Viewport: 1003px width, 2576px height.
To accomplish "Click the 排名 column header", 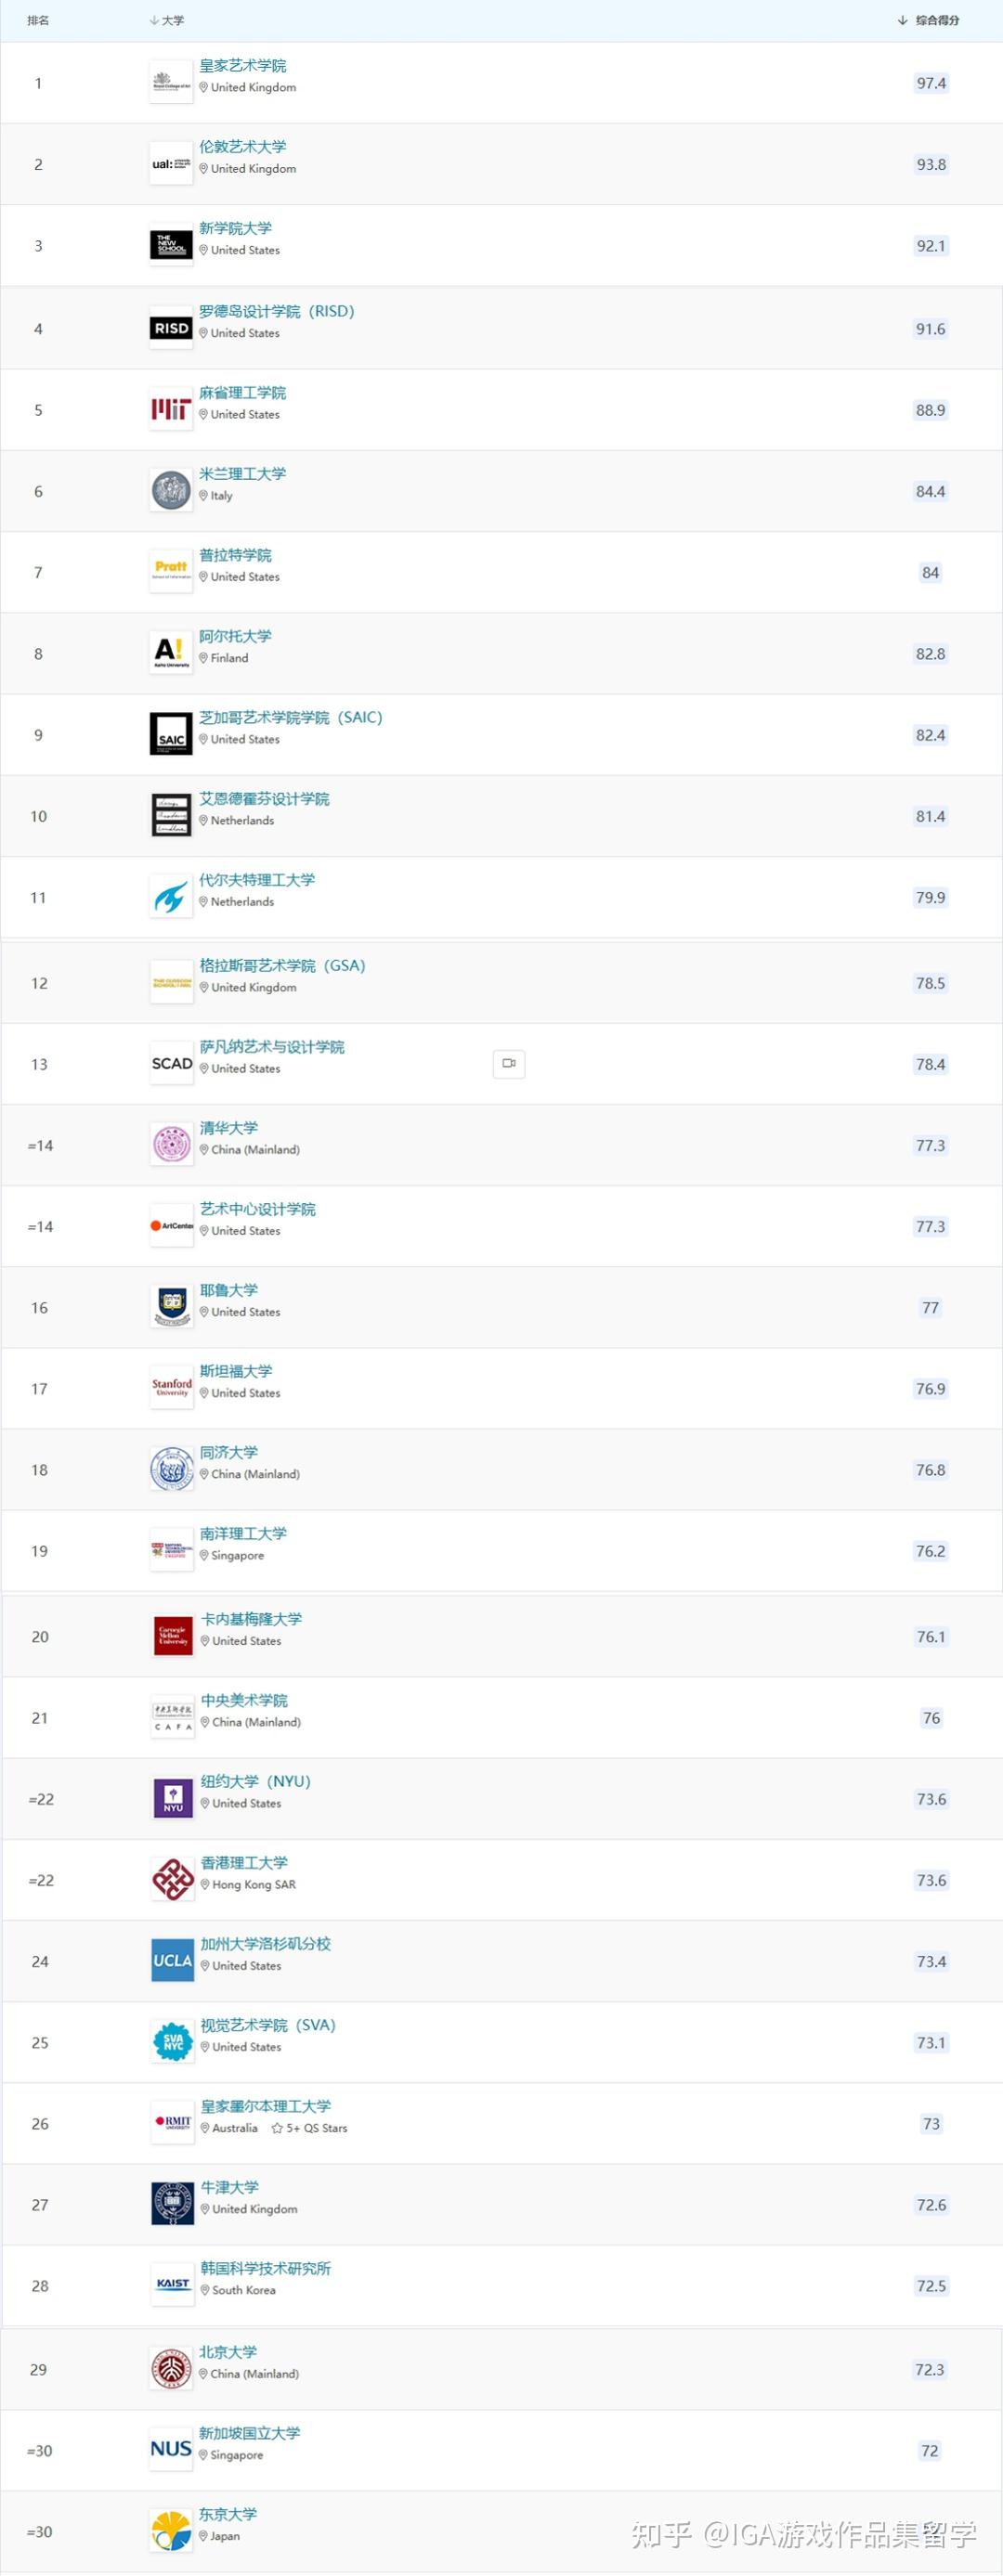I will 38,20.
